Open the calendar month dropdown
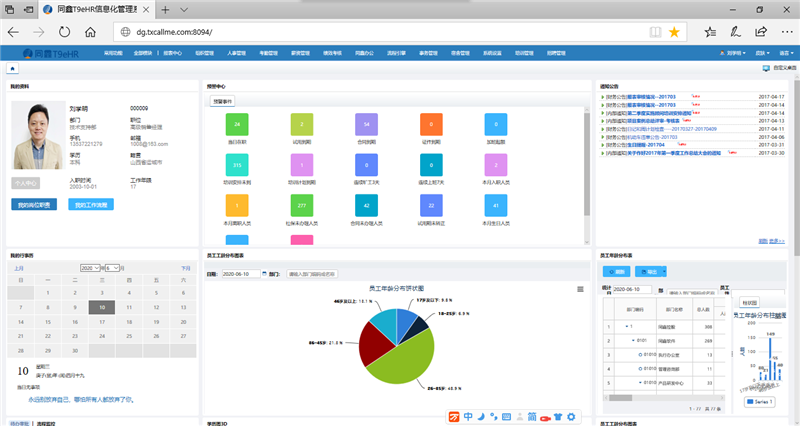 pos(116,268)
